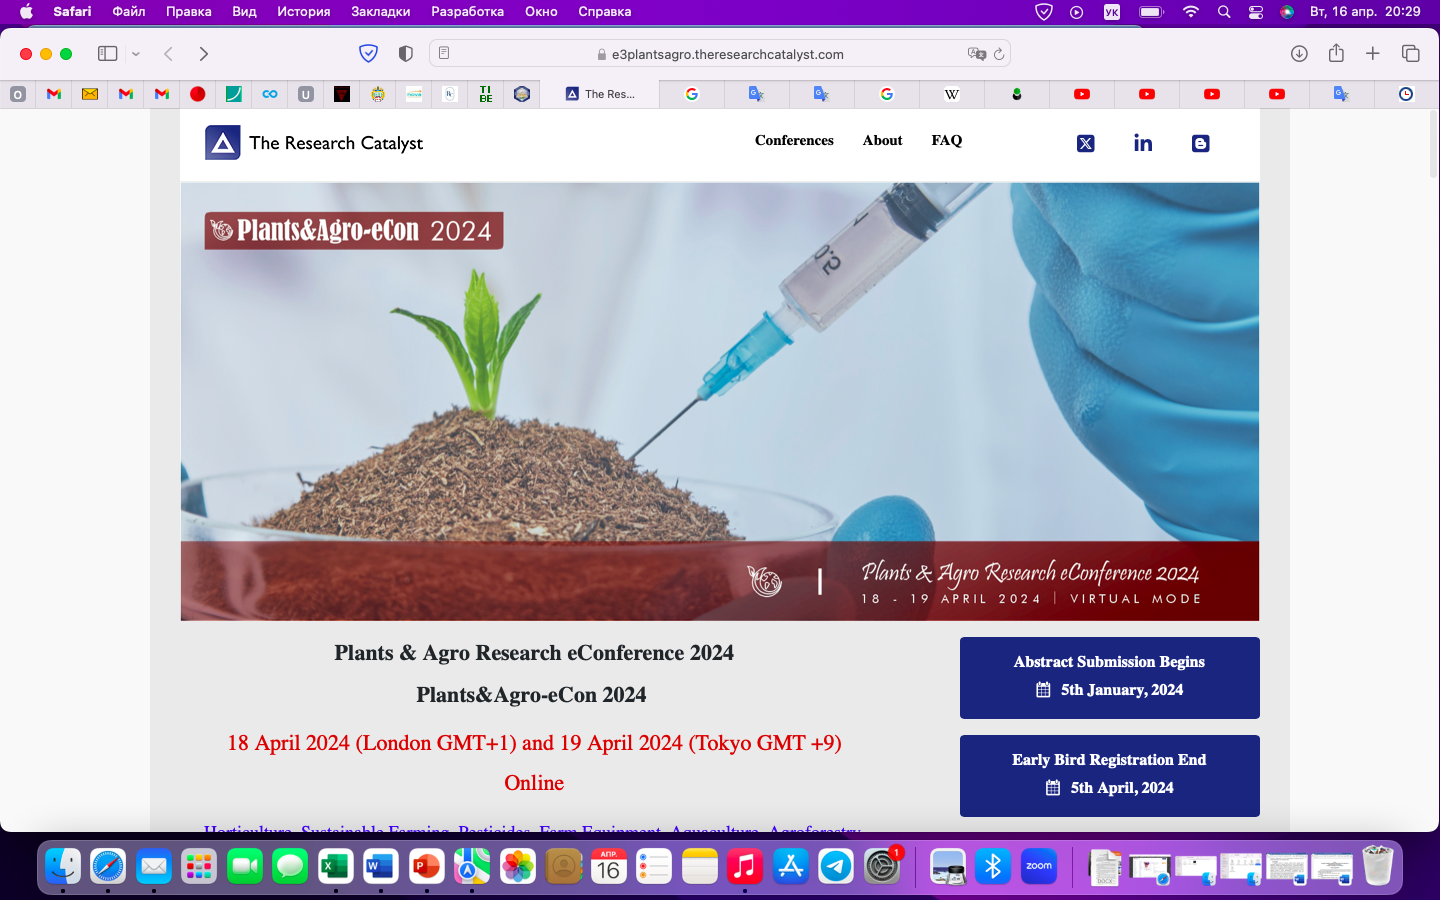Open the Conferences nav link
This screenshot has width=1440, height=900.
click(794, 141)
